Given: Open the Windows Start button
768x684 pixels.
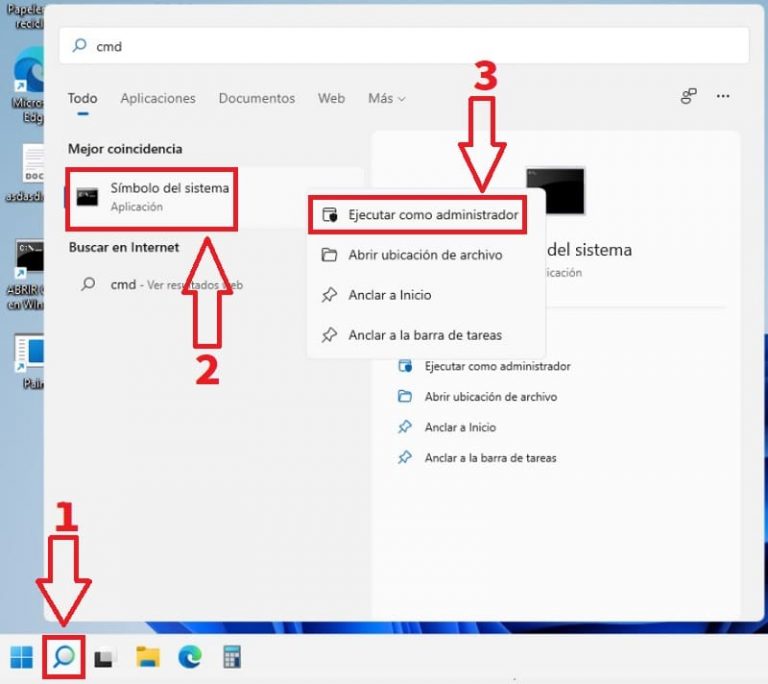Looking at the screenshot, I should pyautogui.click(x=21, y=657).
